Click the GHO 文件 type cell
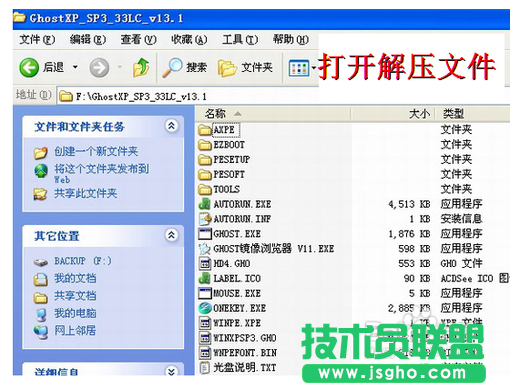 462,263
